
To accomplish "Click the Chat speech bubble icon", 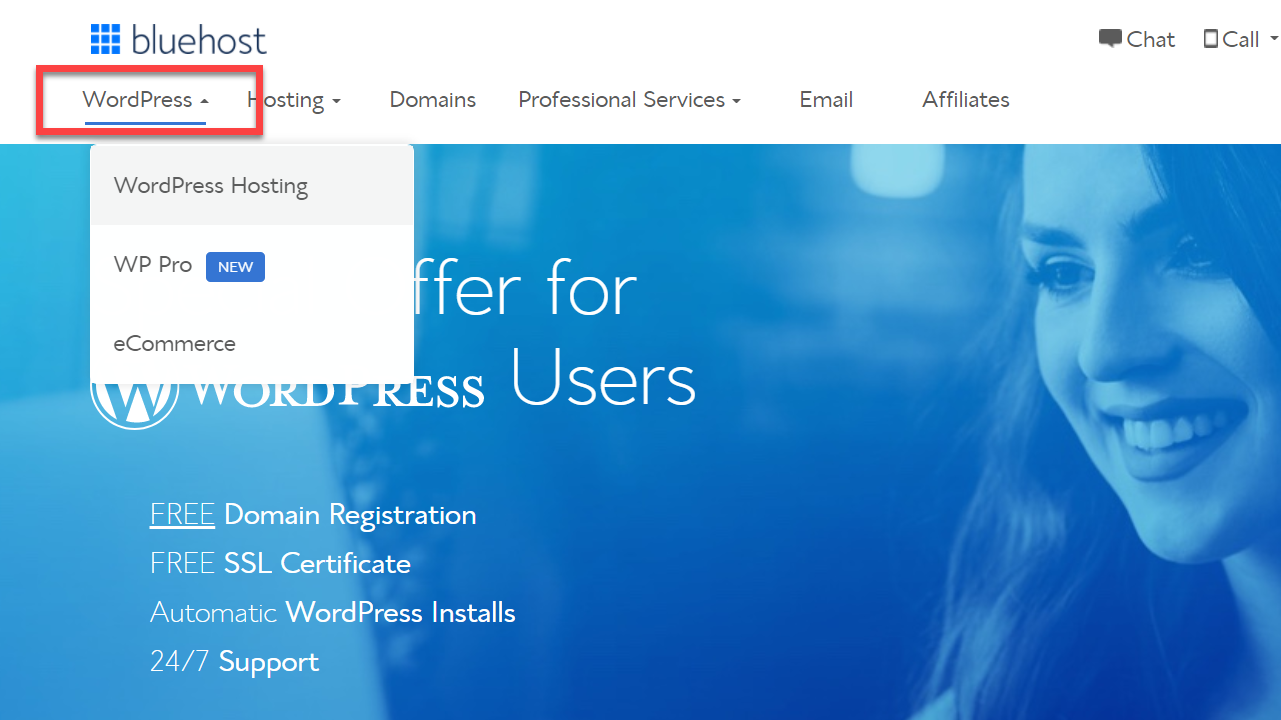I will tap(1110, 39).
